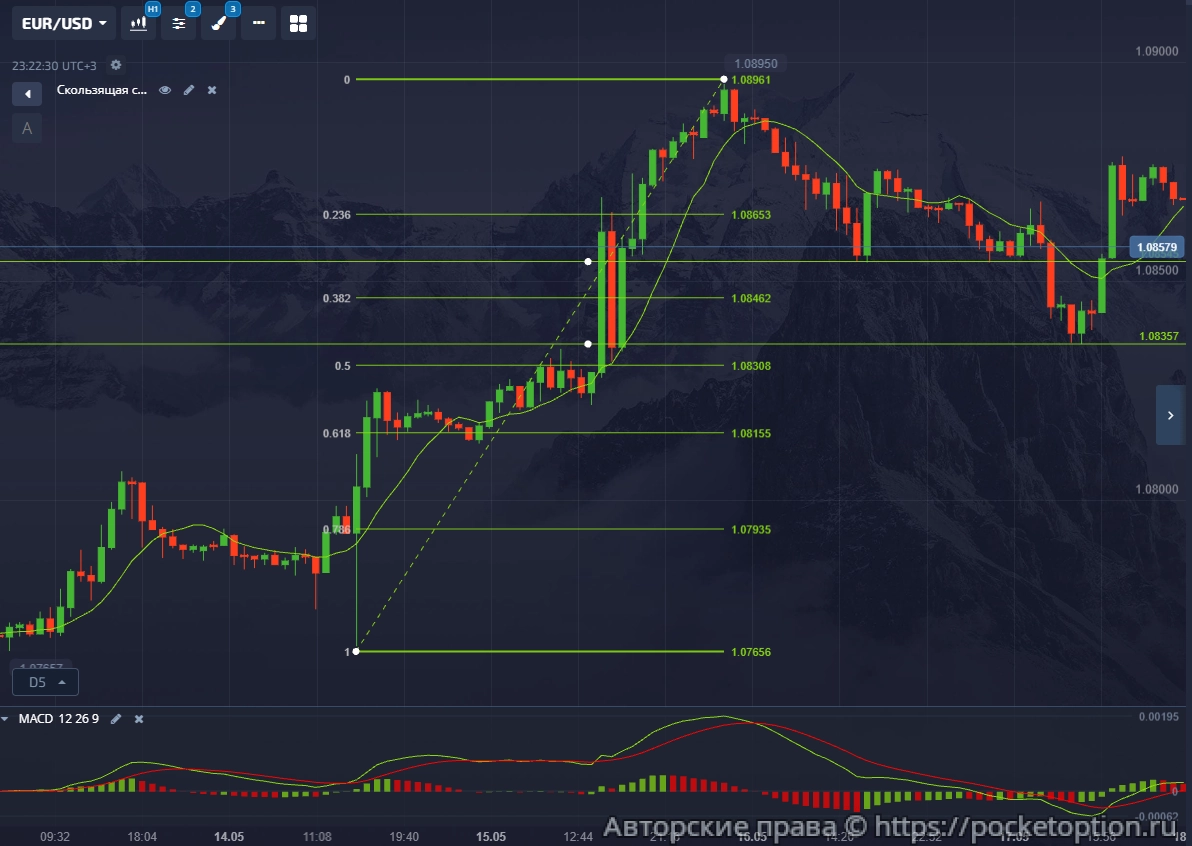Open time zone settings gear icon
This screenshot has height=846, width=1192.
[116, 65]
